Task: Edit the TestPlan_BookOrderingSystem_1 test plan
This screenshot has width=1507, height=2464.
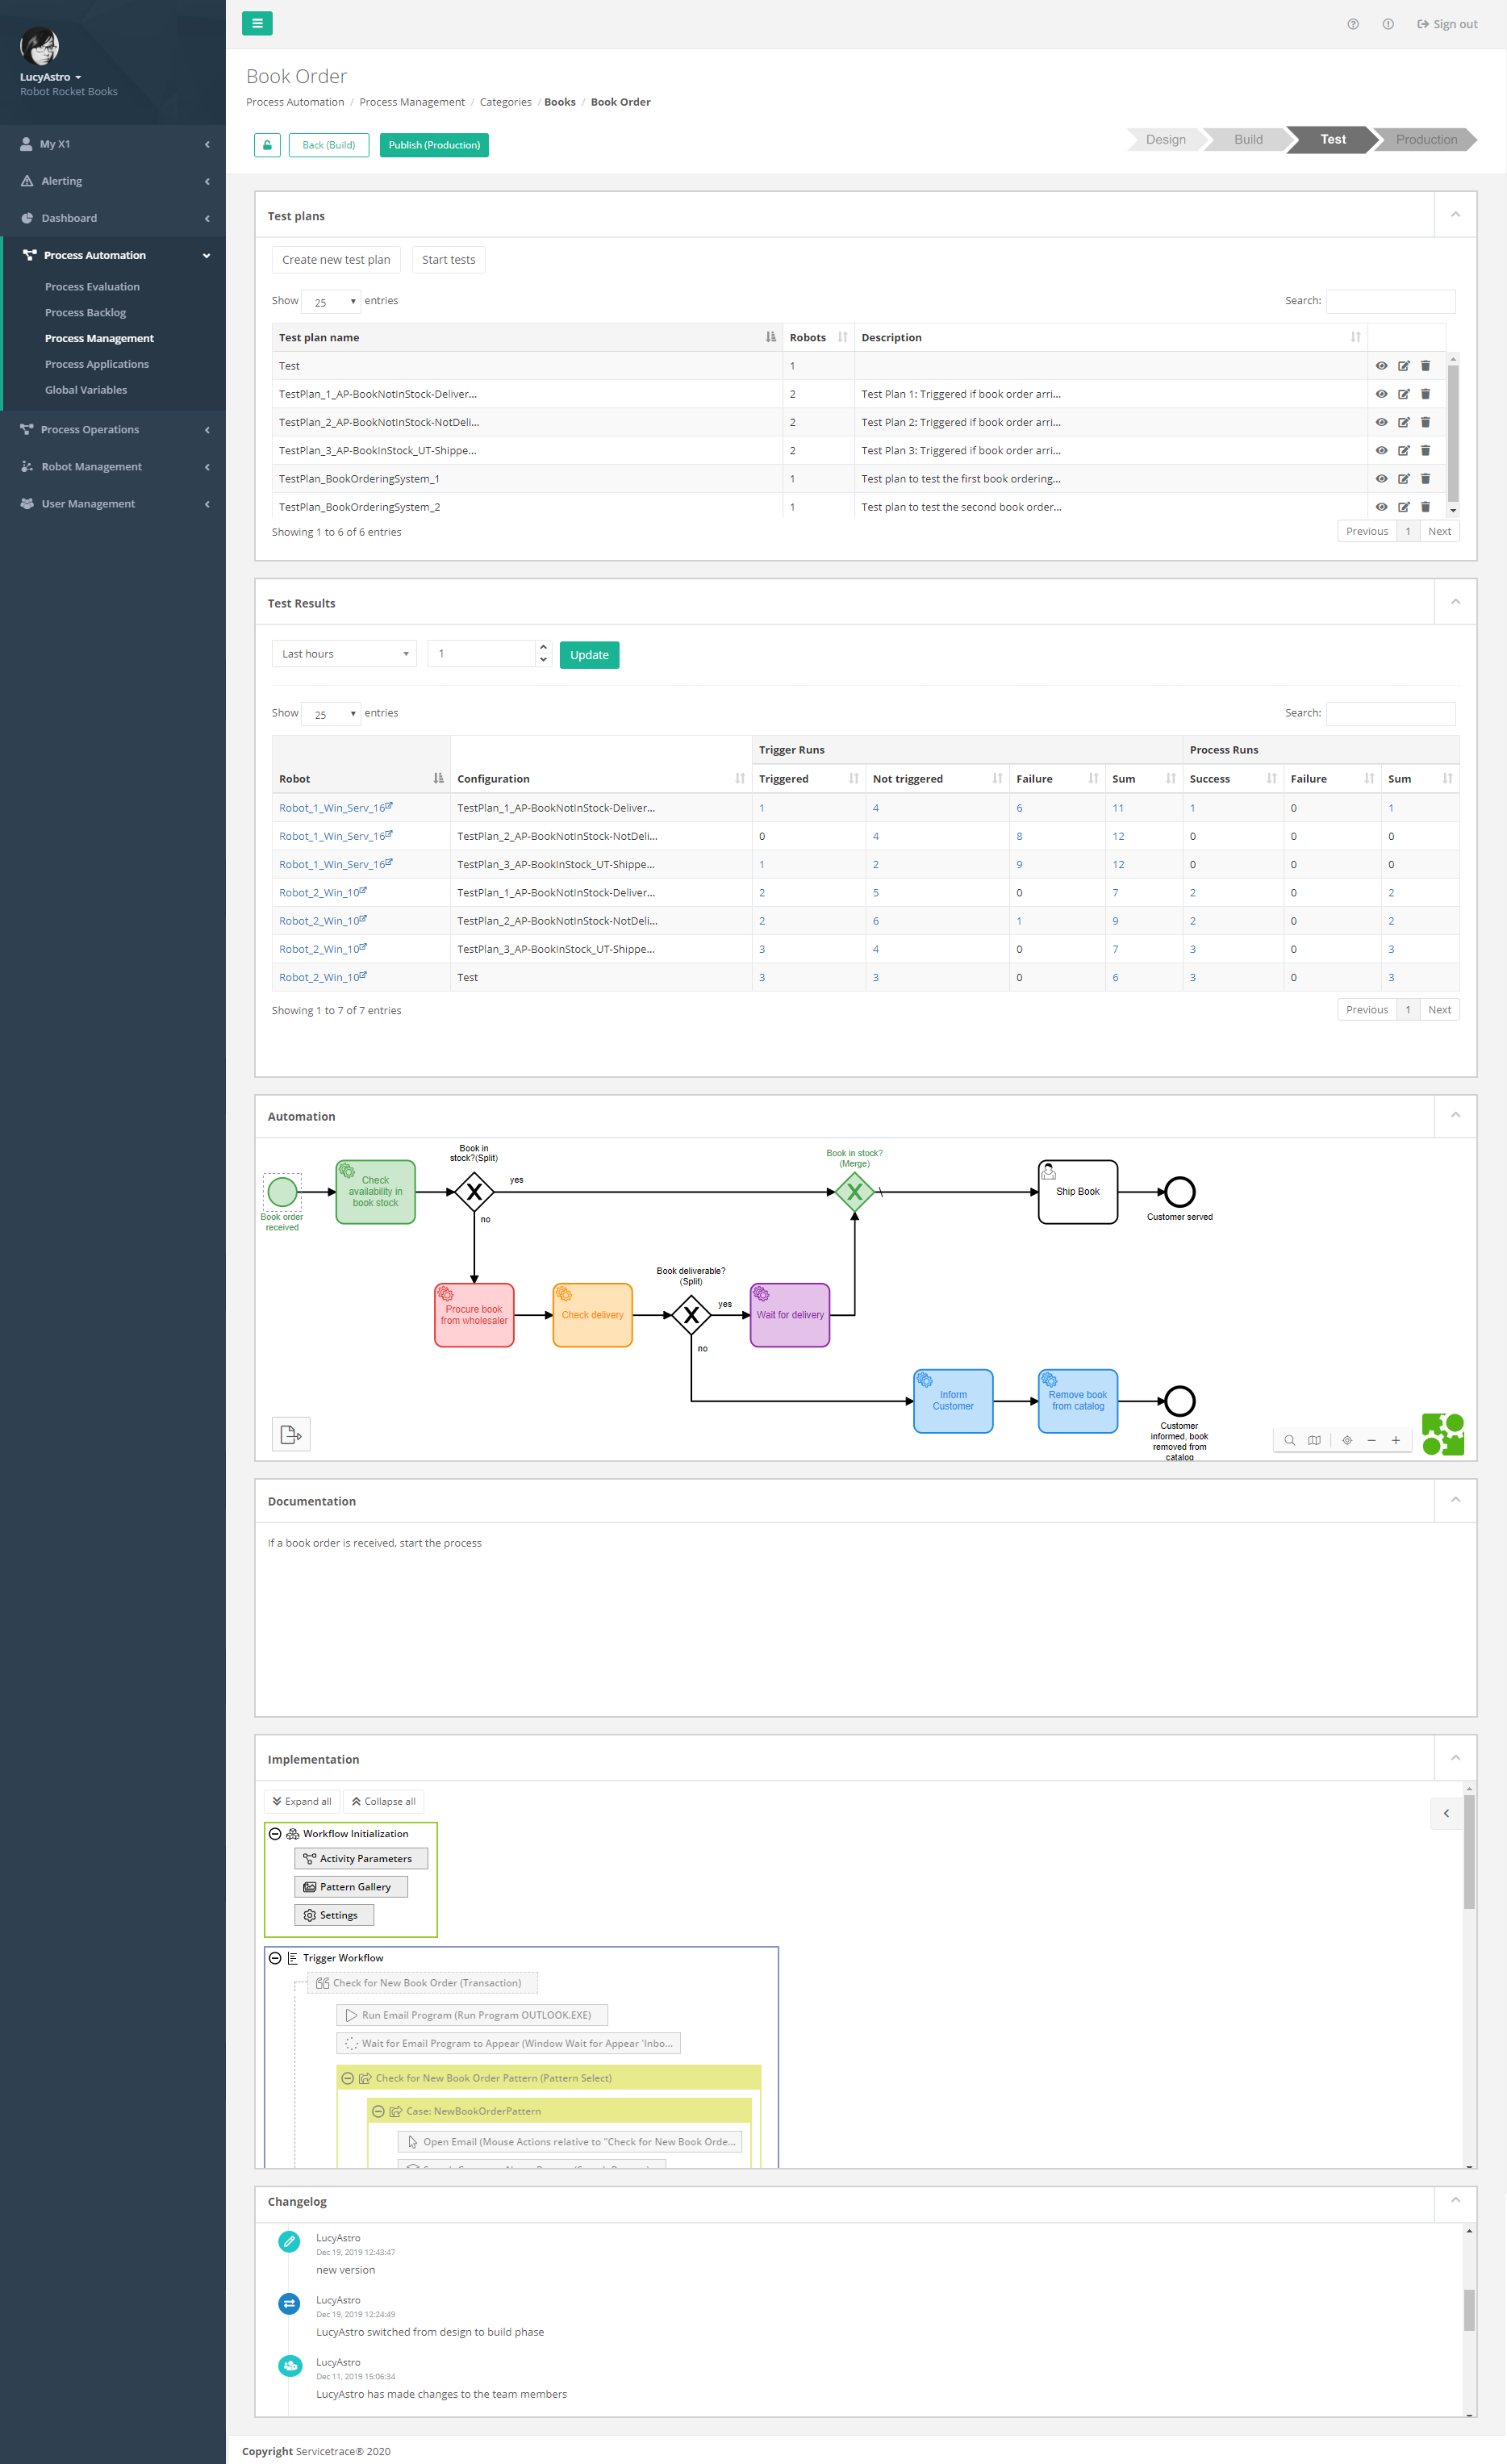Action: 1403,479
